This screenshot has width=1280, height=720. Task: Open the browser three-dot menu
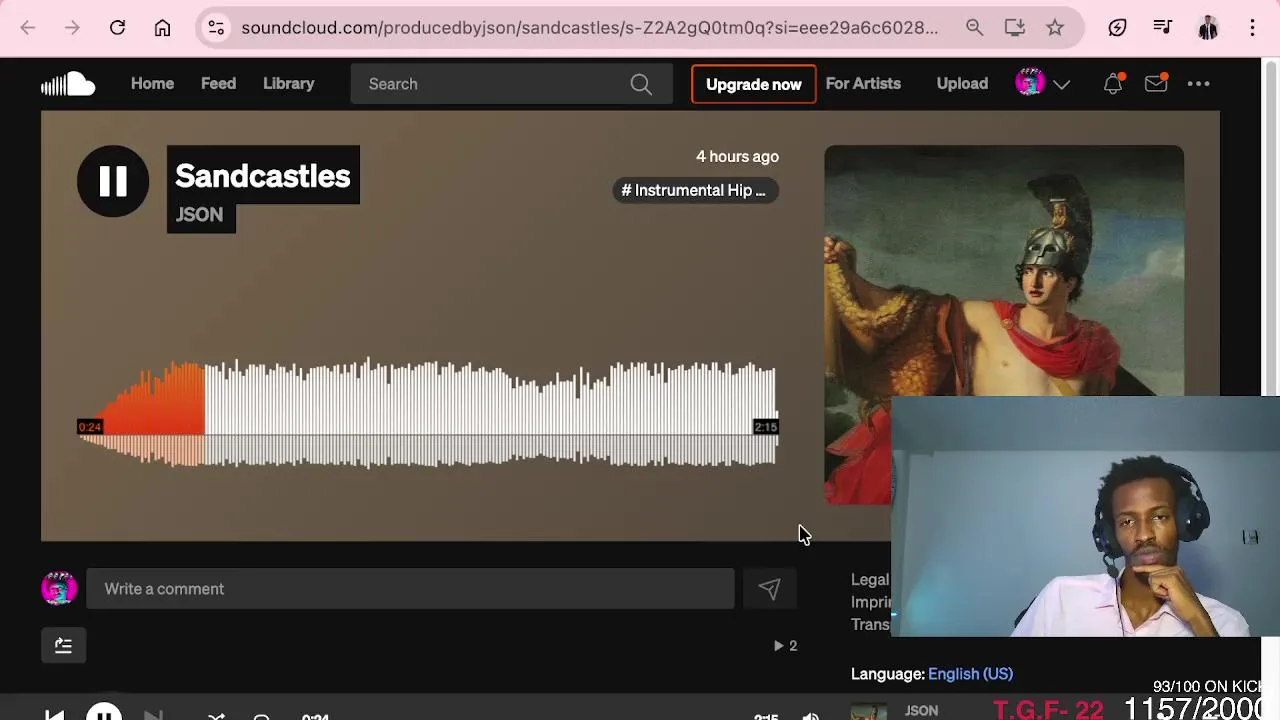[1252, 28]
